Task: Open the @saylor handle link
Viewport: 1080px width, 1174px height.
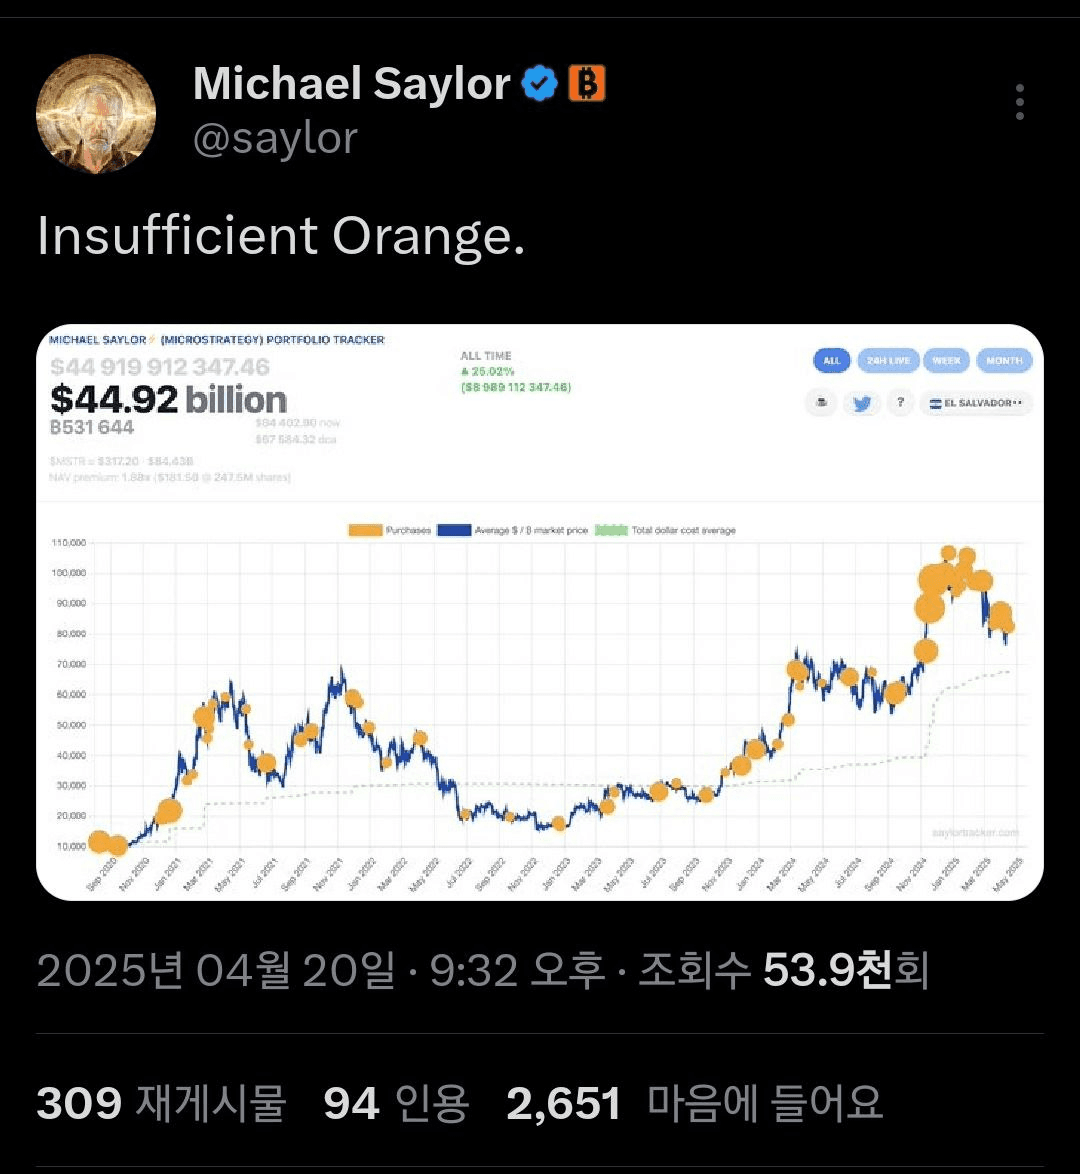Action: point(275,138)
